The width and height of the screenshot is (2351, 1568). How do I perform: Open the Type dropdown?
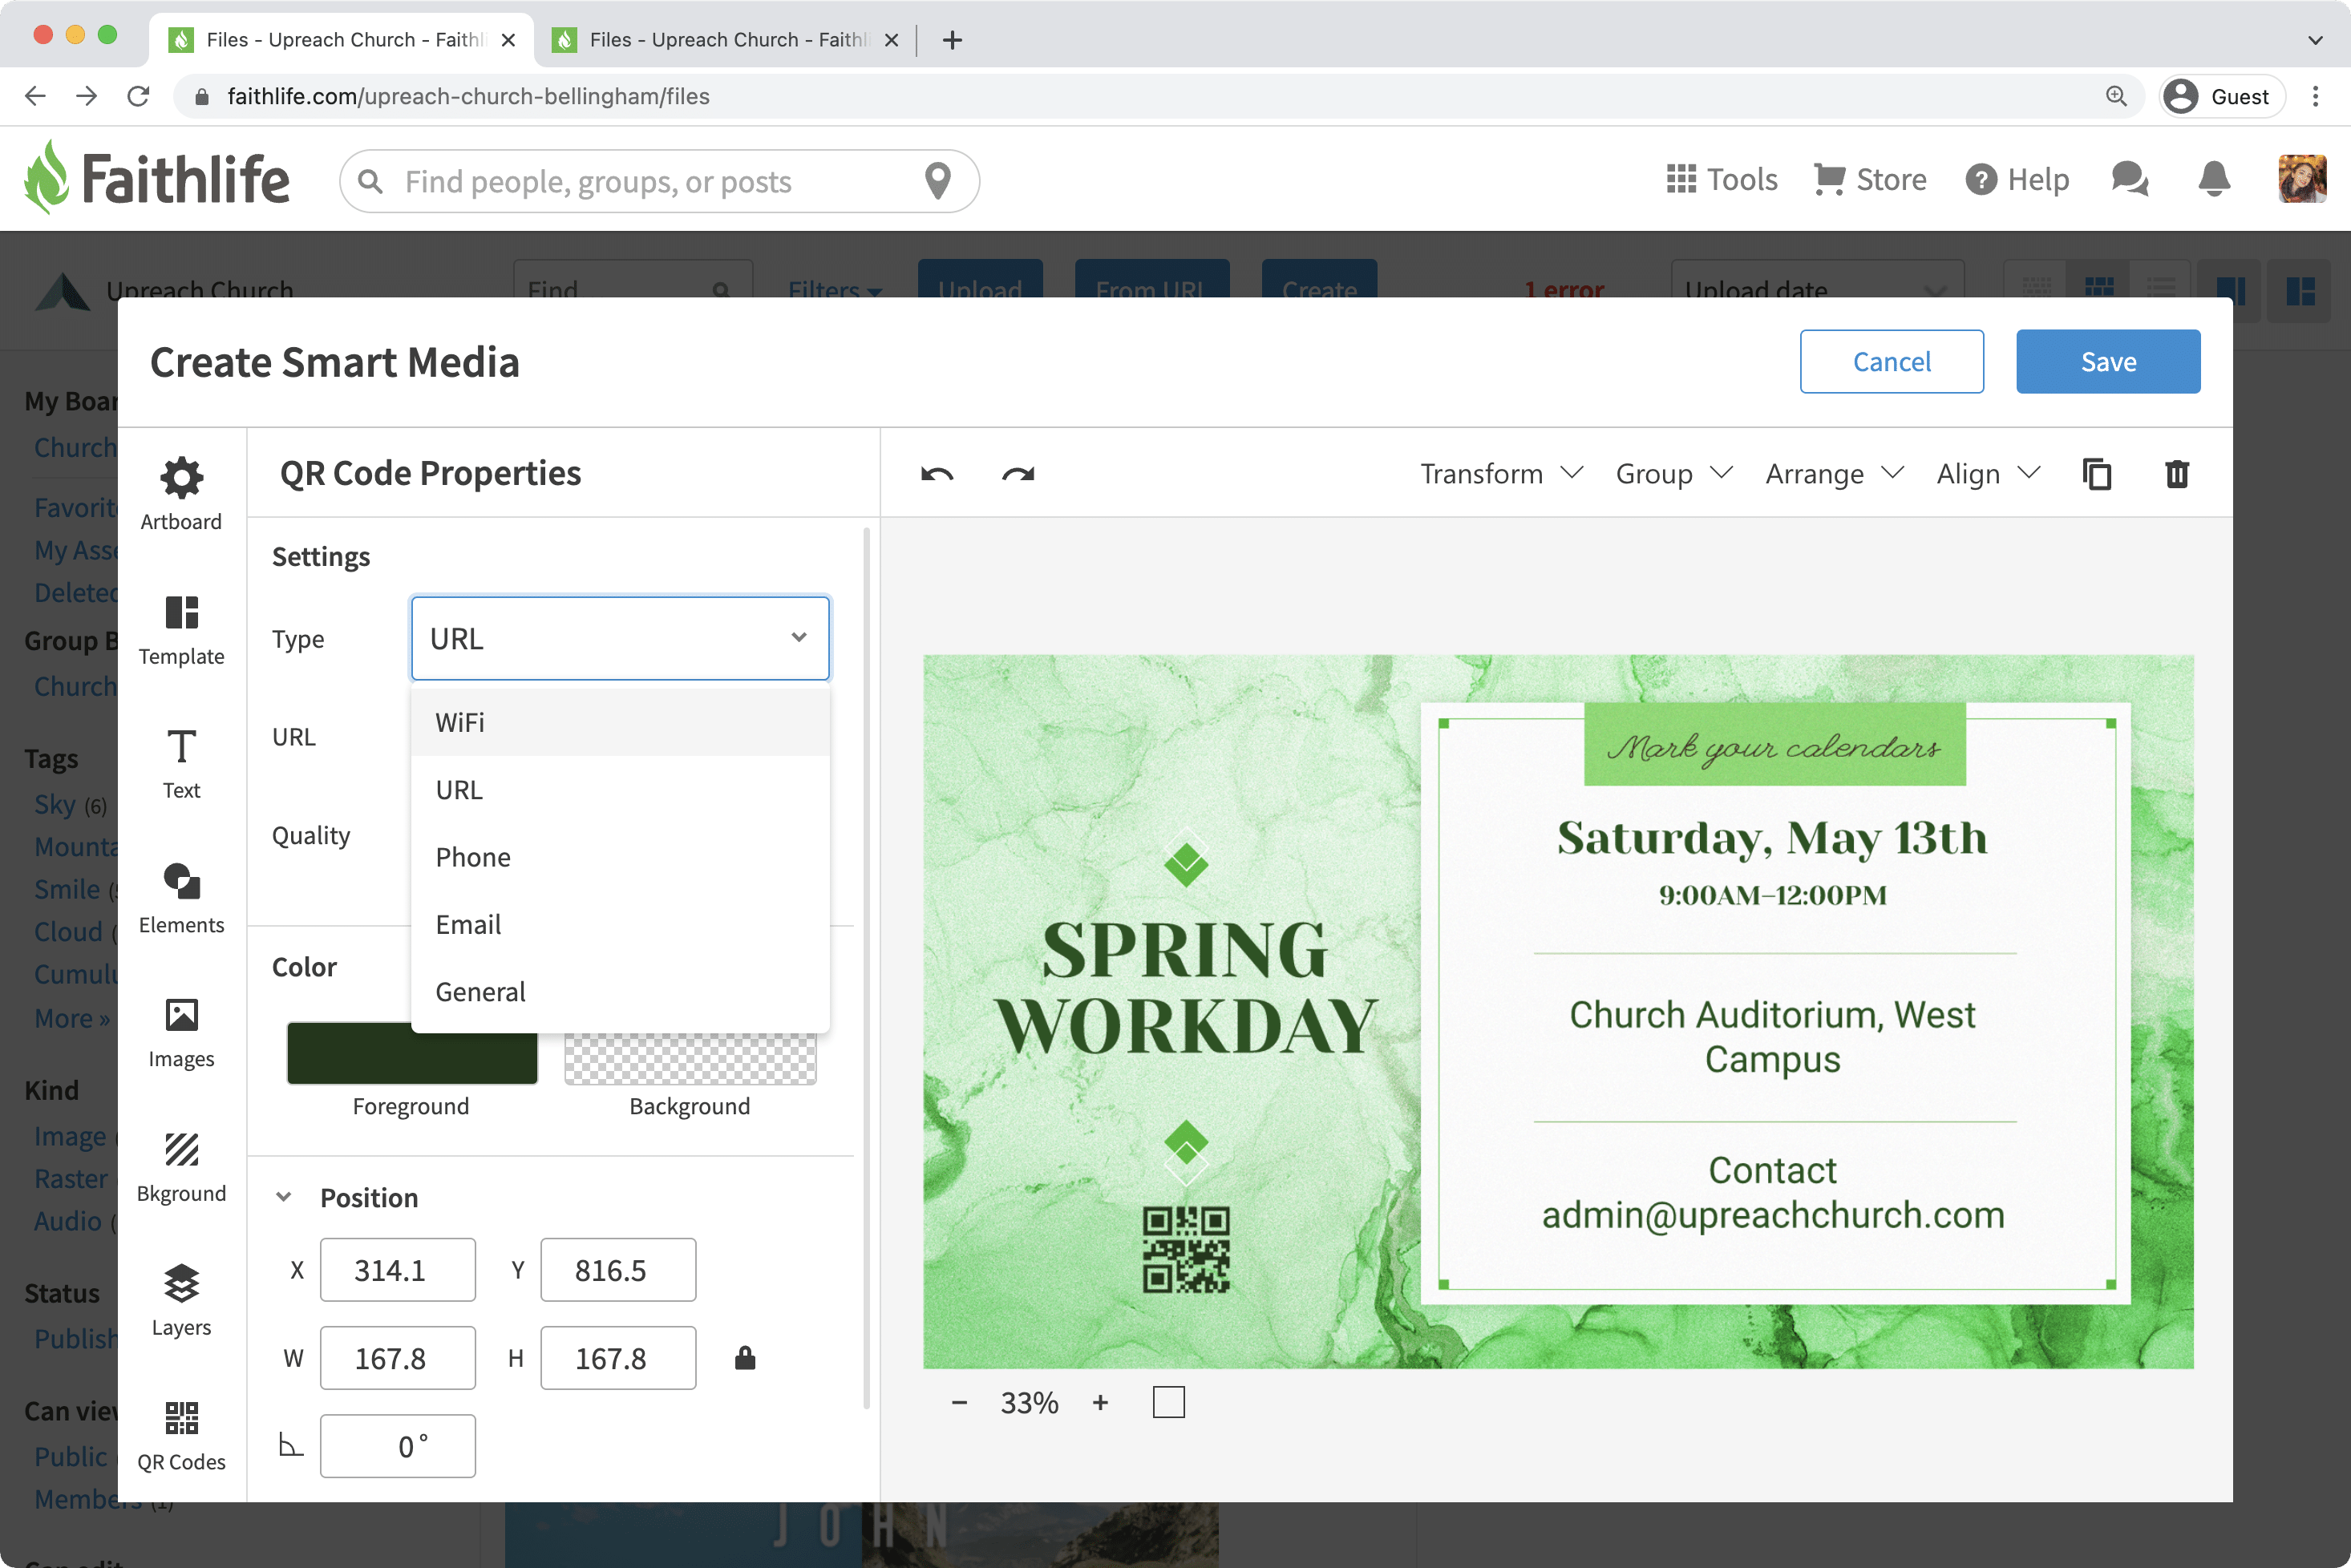(620, 638)
